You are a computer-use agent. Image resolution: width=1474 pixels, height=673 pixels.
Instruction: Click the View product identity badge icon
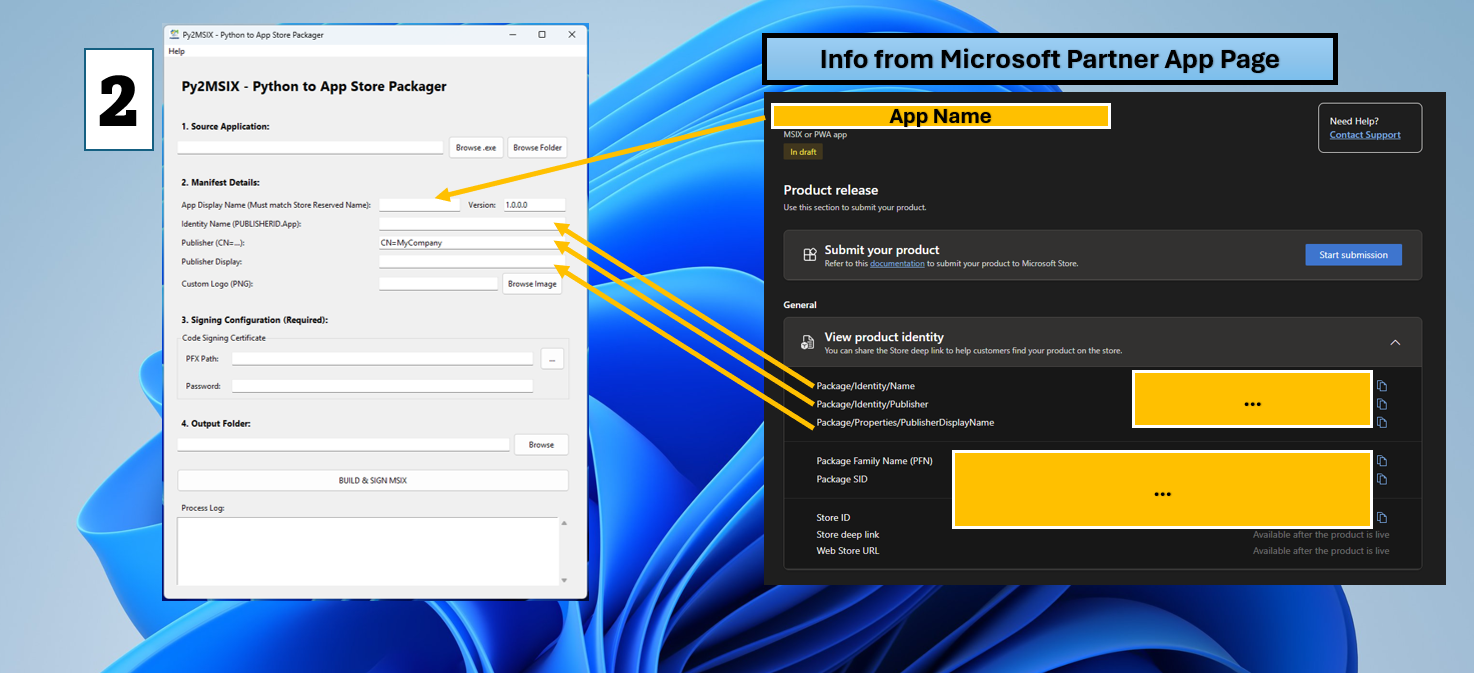tap(807, 341)
